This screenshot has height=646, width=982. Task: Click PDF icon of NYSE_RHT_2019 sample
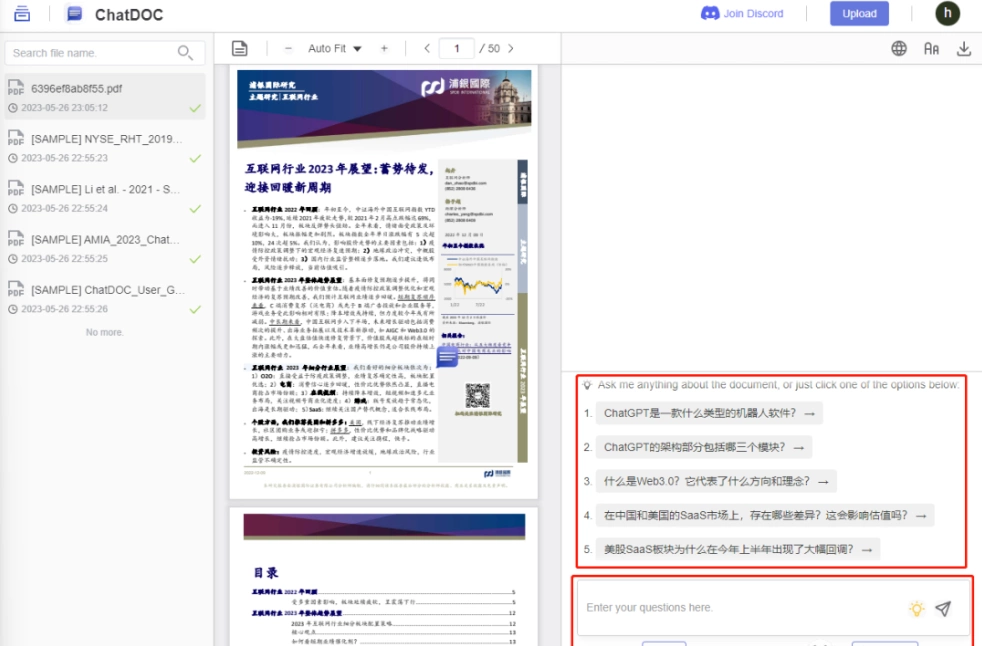16,138
